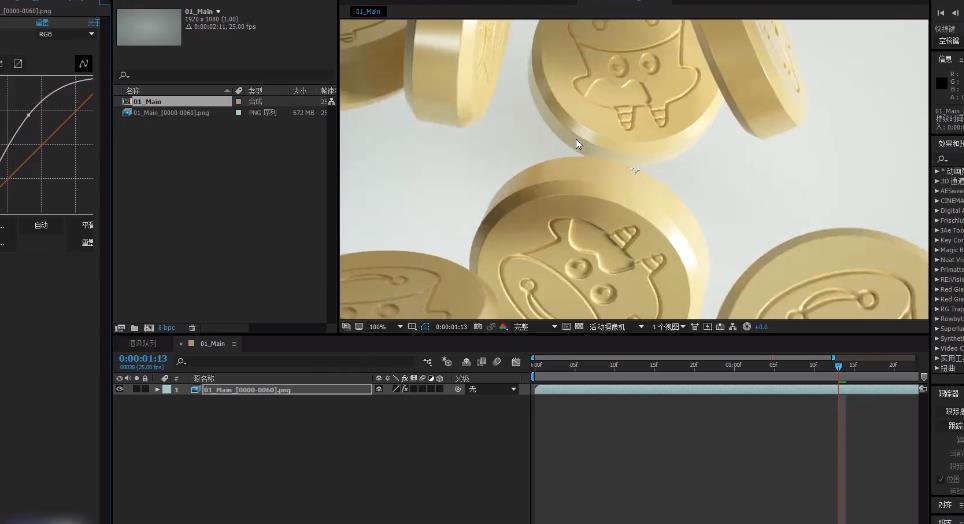Hide the 01_Main PNG layer with eye icon
Screen dimensions: 964x524
[120, 389]
